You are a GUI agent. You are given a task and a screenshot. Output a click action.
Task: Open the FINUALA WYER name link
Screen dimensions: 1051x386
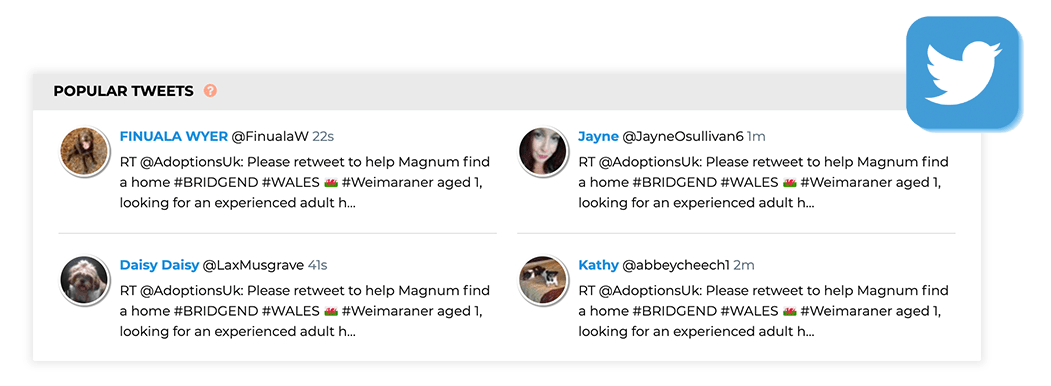click(174, 137)
